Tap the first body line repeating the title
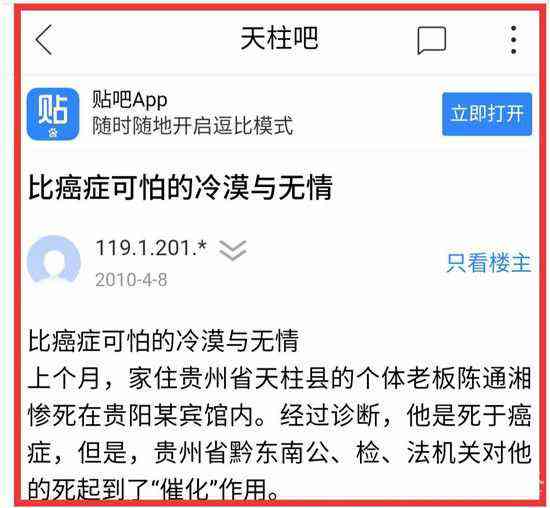The width and height of the screenshot is (550, 508). [x=163, y=341]
